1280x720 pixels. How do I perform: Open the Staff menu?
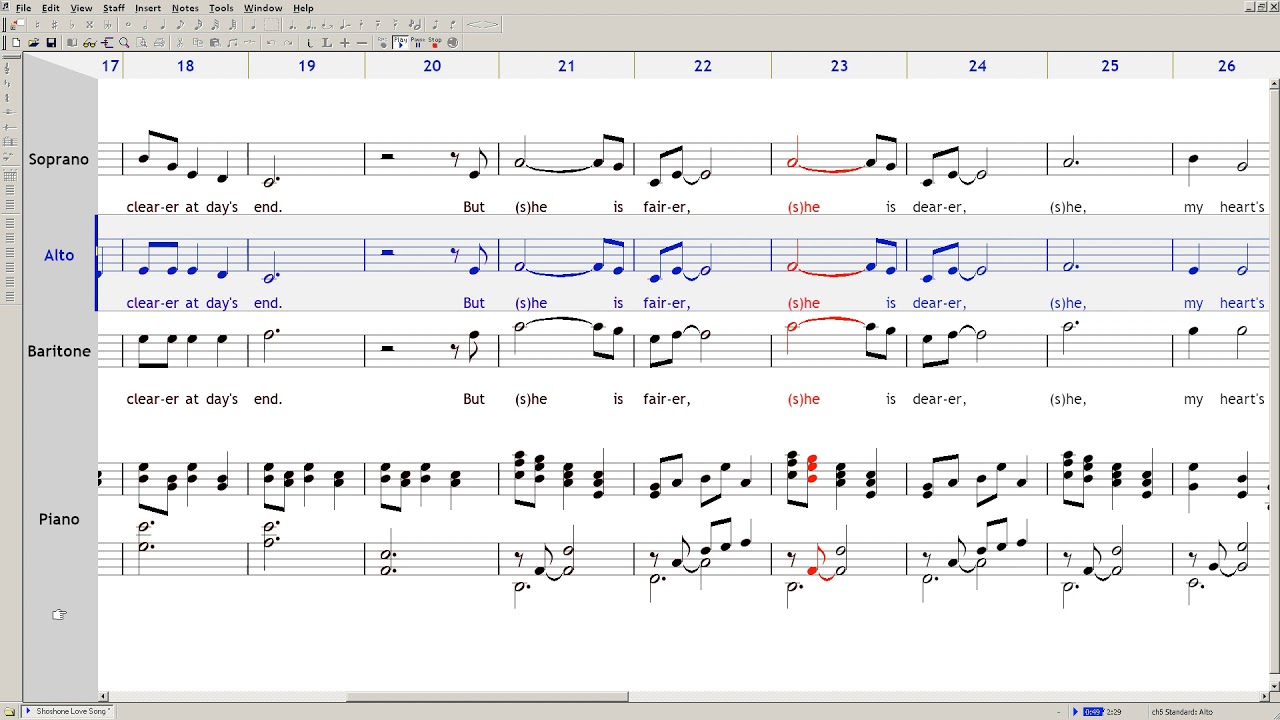(x=114, y=8)
